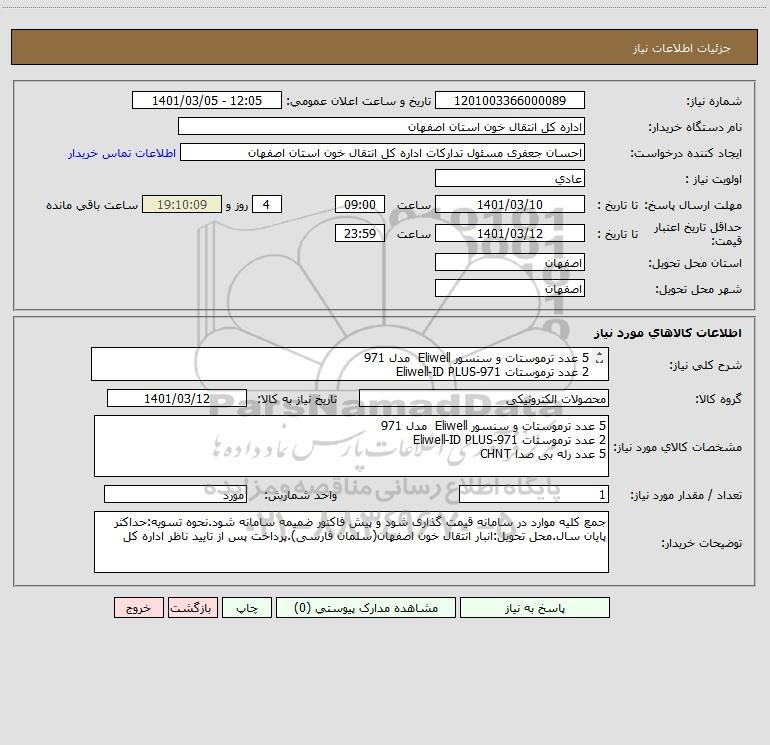Click the 'اطلاعات کالاهای مورد نیاز' section heading
This screenshot has height=745, width=770.
tap(667, 333)
